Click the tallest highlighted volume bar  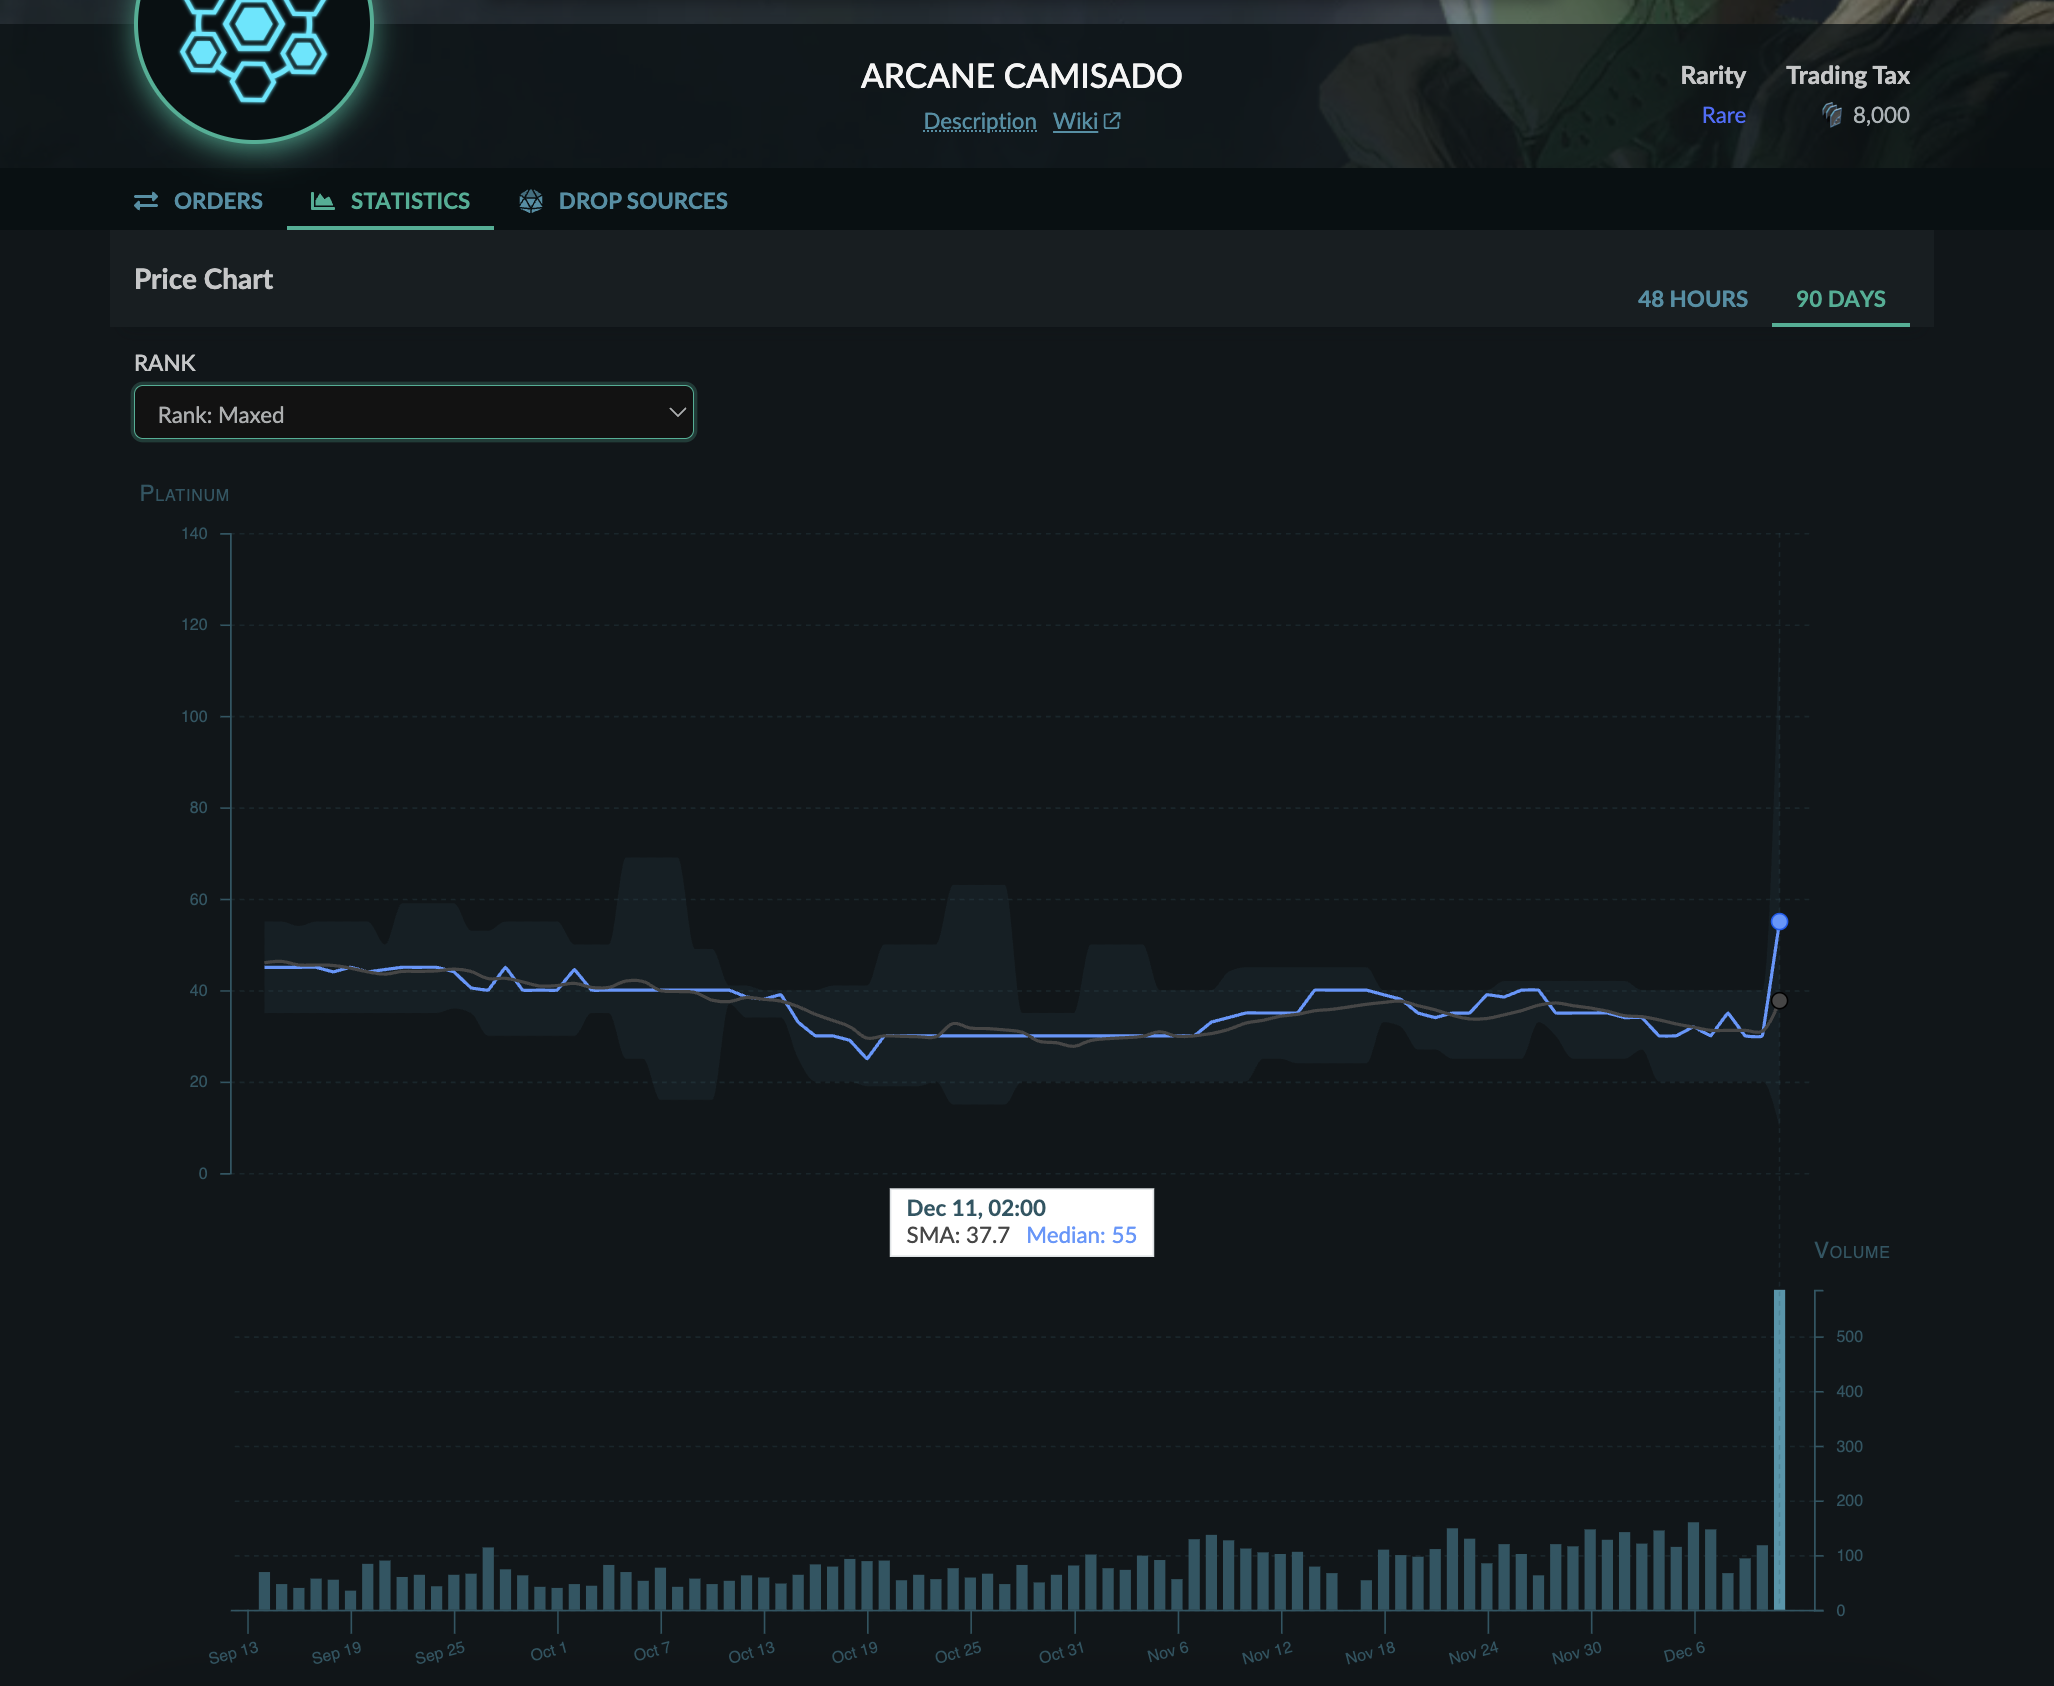click(x=1779, y=1450)
